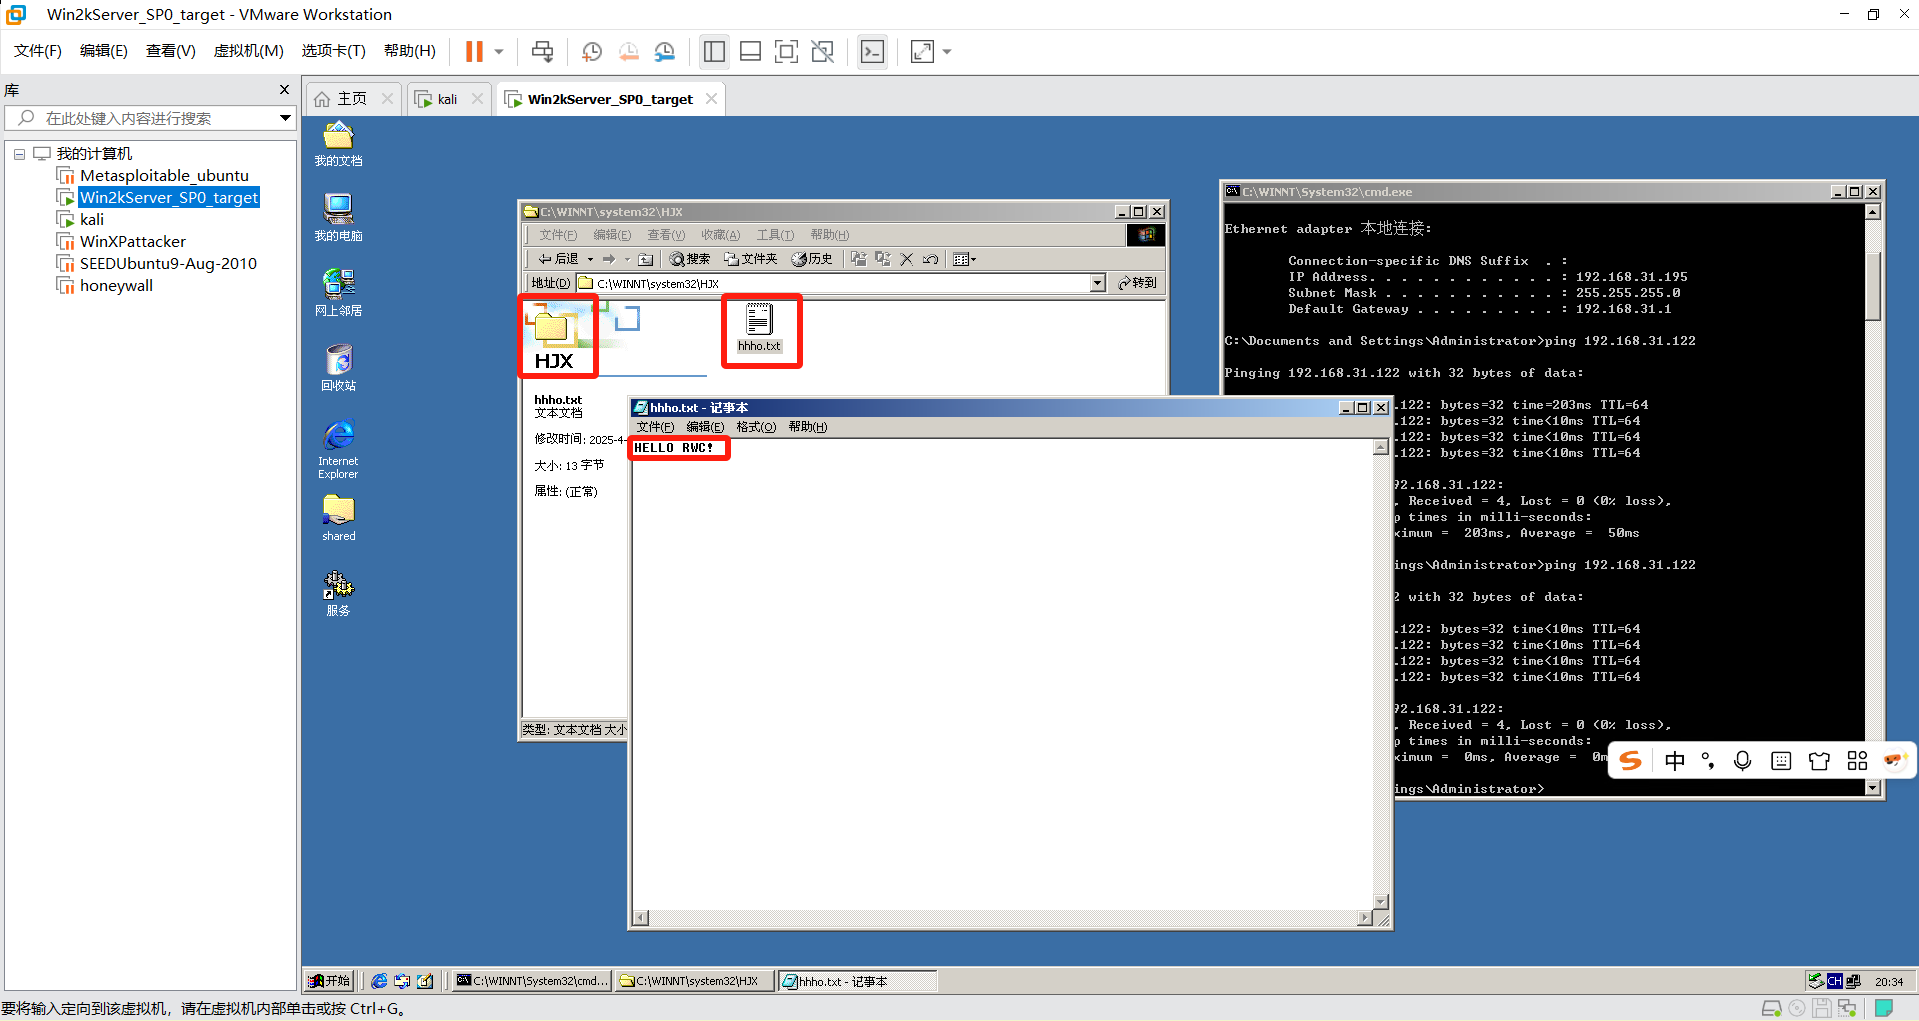Open the snapshot manager wrench icon

pyautogui.click(x=665, y=51)
